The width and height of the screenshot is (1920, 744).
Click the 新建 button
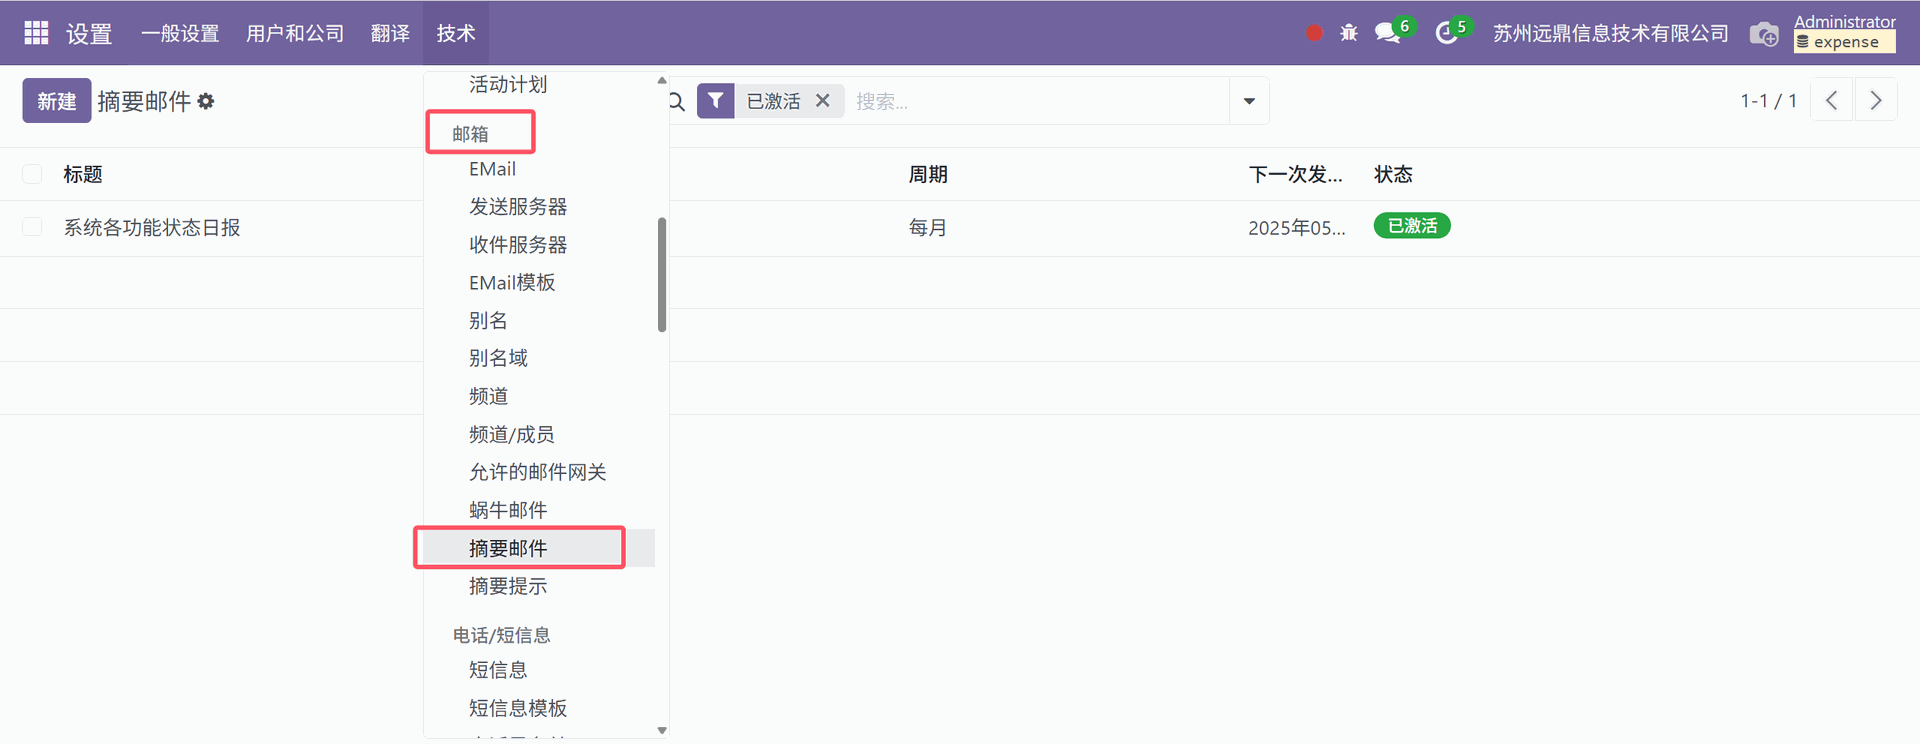click(57, 101)
